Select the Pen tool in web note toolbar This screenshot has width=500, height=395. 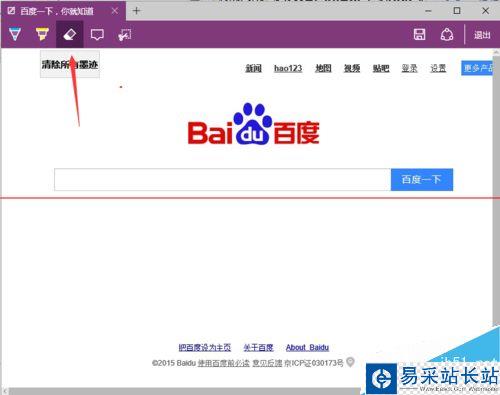tap(15, 34)
